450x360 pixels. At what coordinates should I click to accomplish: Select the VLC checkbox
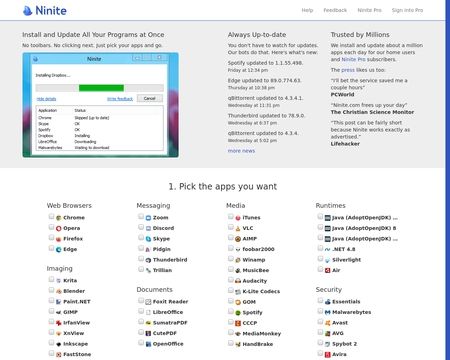(231, 227)
